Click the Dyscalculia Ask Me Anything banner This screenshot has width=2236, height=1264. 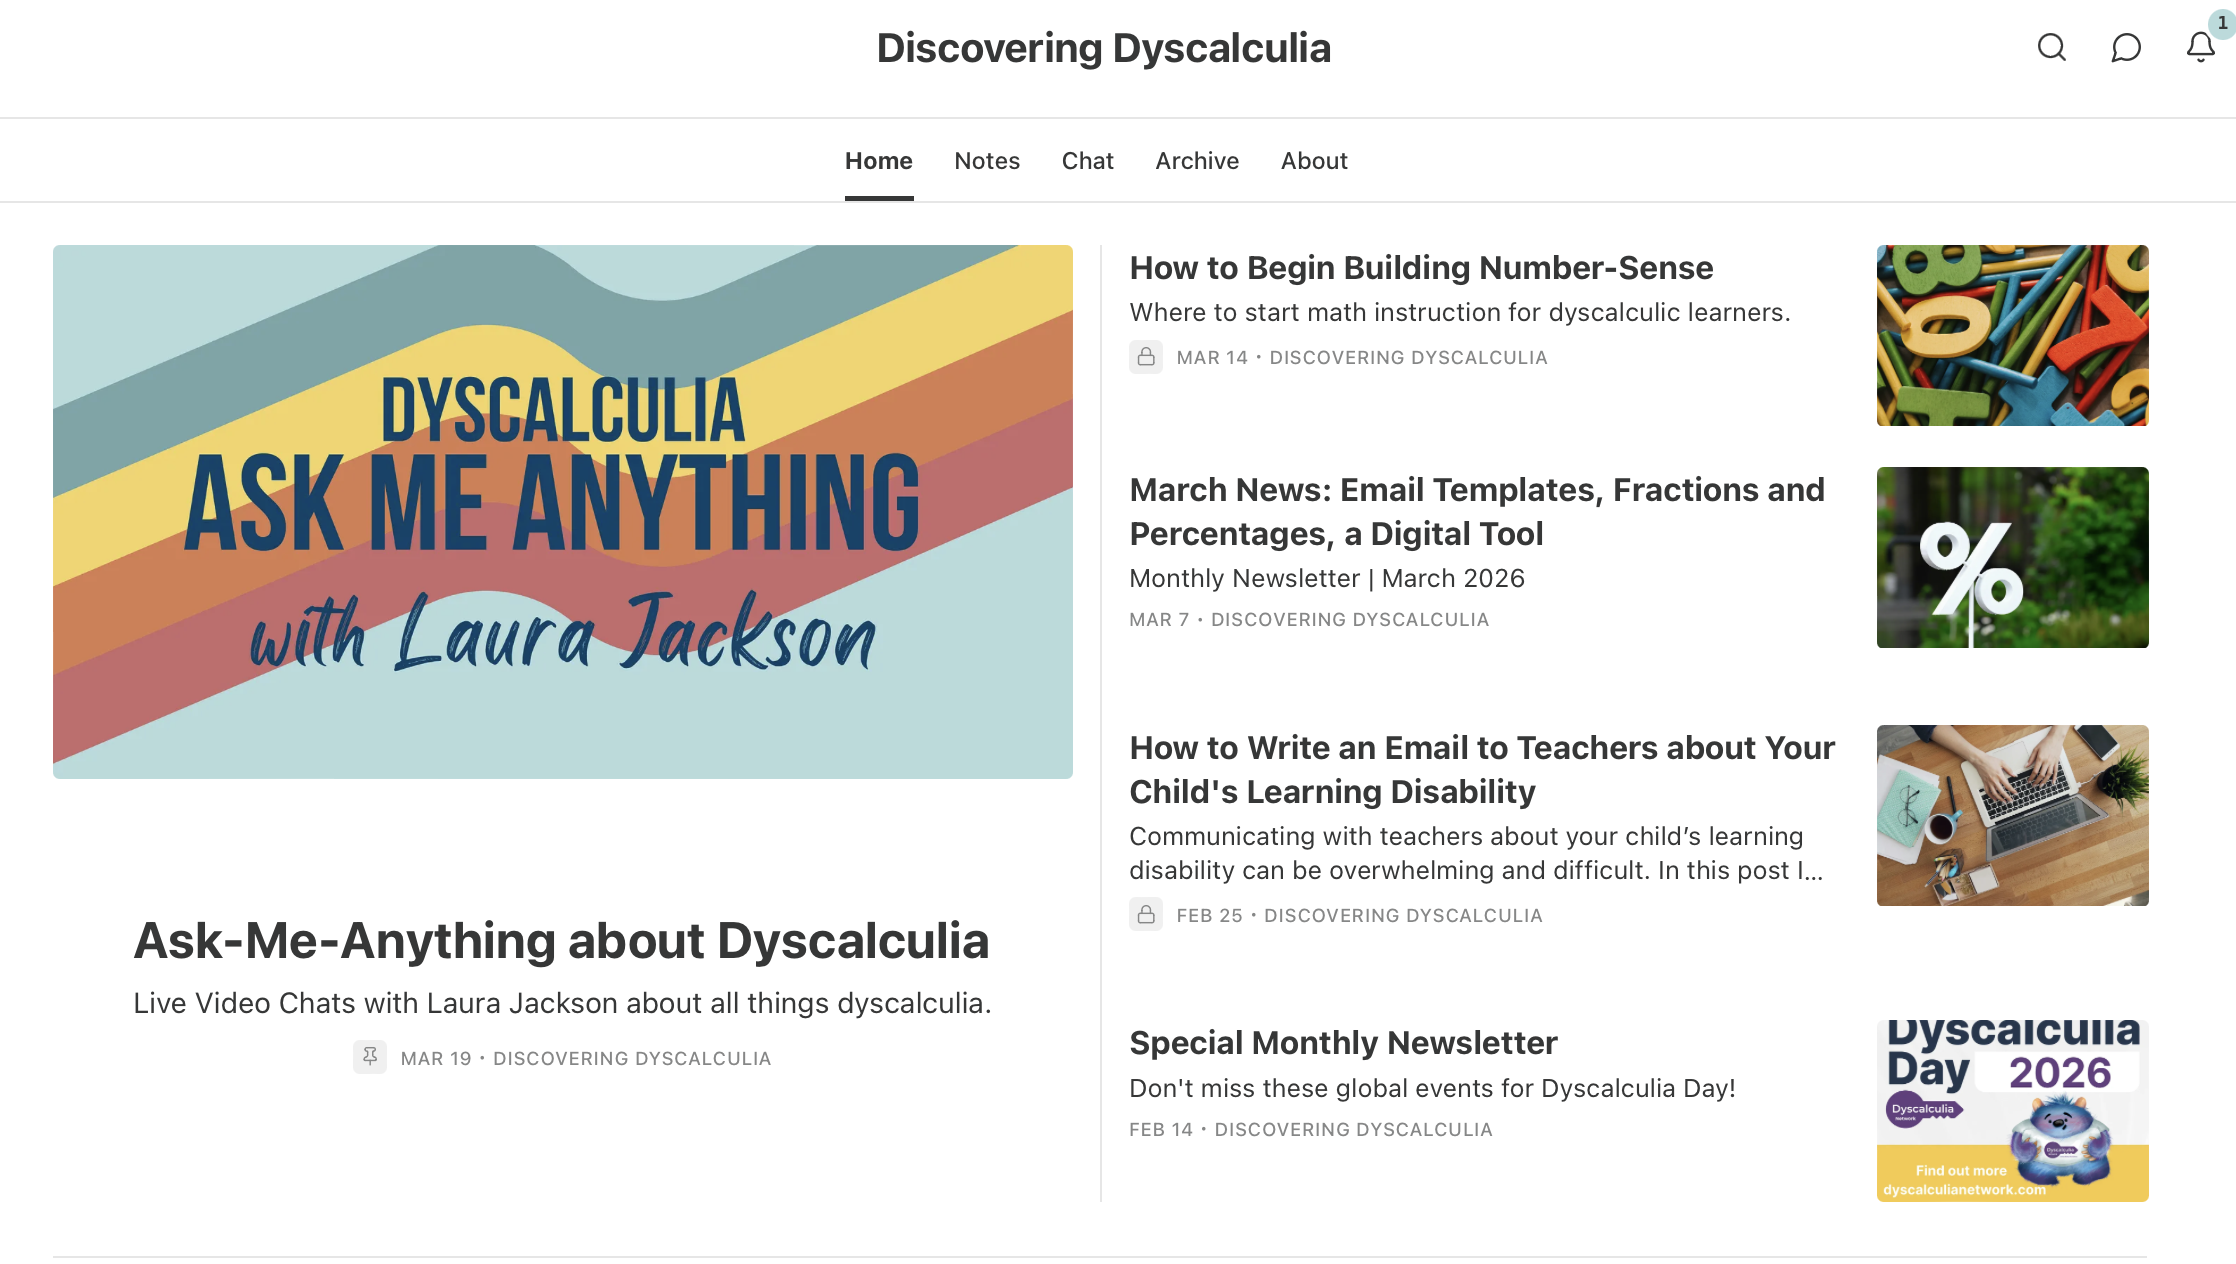[x=562, y=511]
